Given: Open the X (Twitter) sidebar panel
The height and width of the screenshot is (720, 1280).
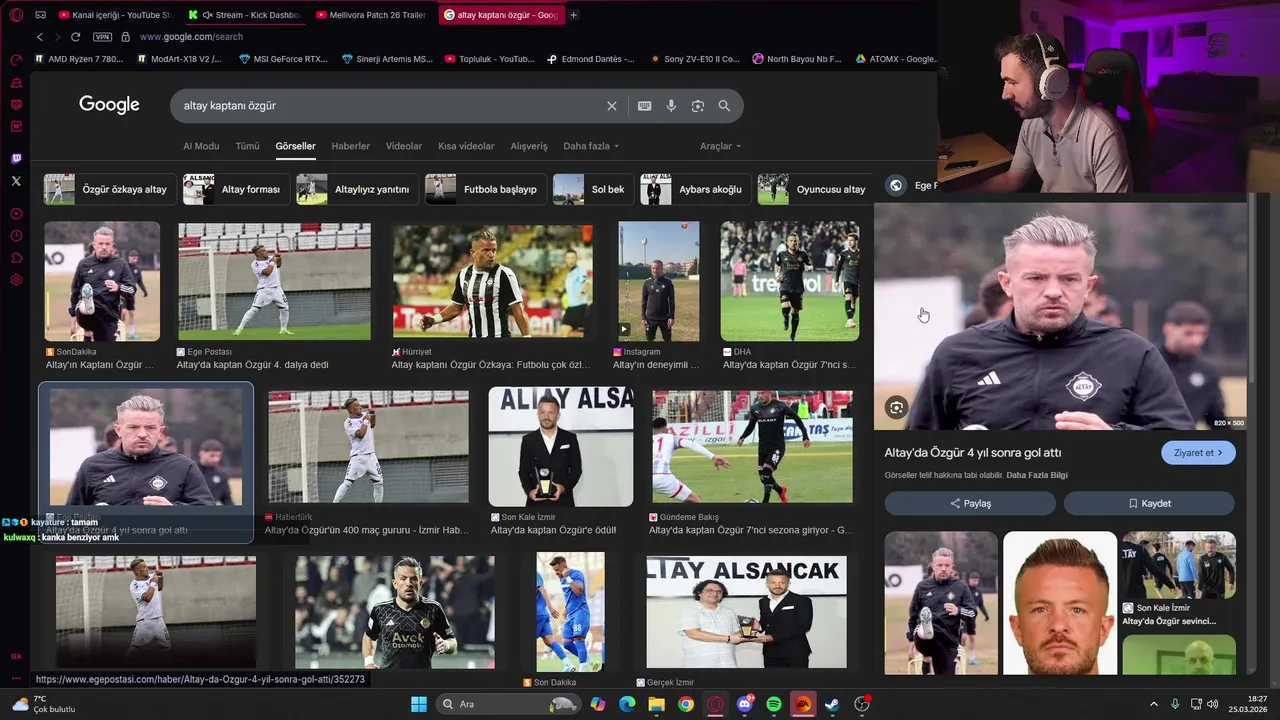Looking at the screenshot, I should [x=16, y=181].
